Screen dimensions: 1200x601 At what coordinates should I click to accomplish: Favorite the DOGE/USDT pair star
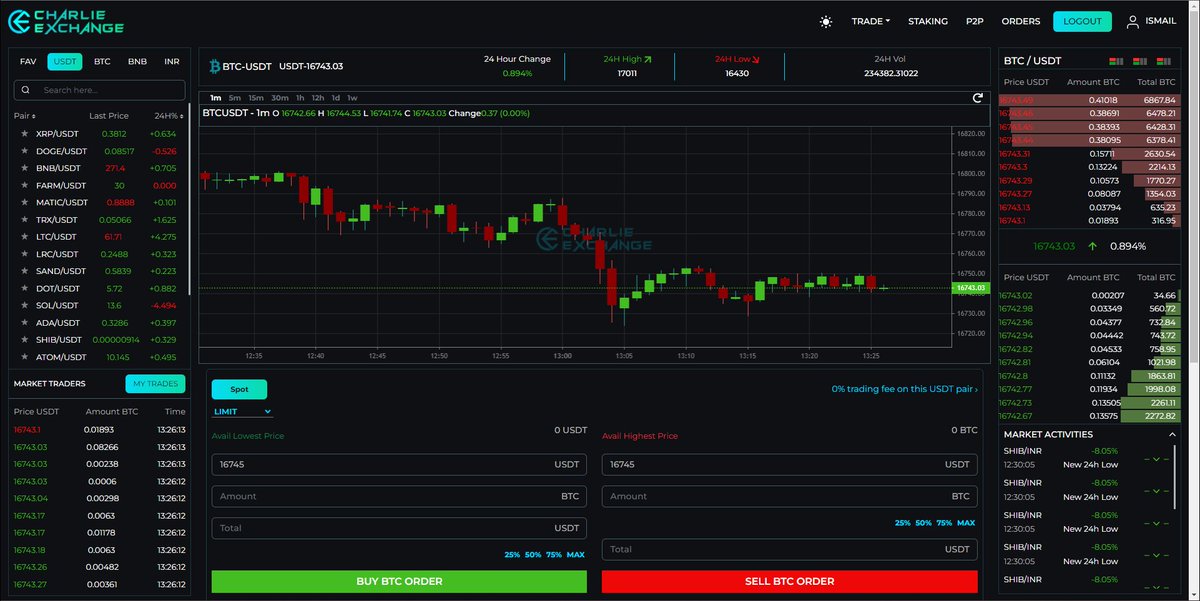pyautogui.click(x=25, y=151)
